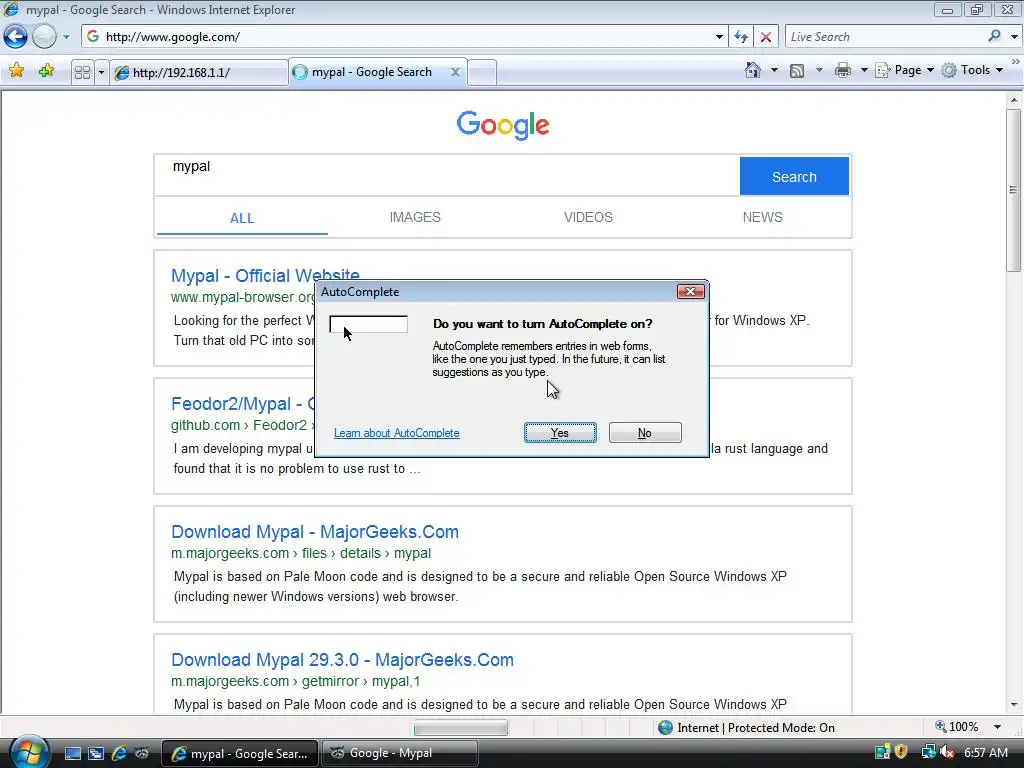1024x768 pixels.
Task: Click the Show Desktop quick launch icon
Action: (72, 753)
